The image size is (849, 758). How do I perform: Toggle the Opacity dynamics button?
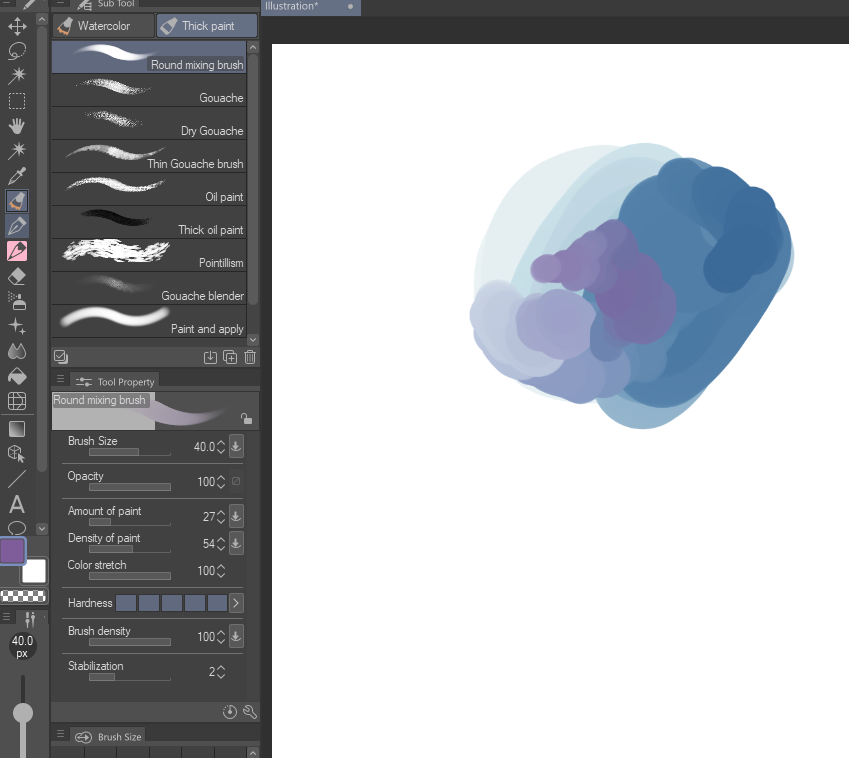point(236,481)
